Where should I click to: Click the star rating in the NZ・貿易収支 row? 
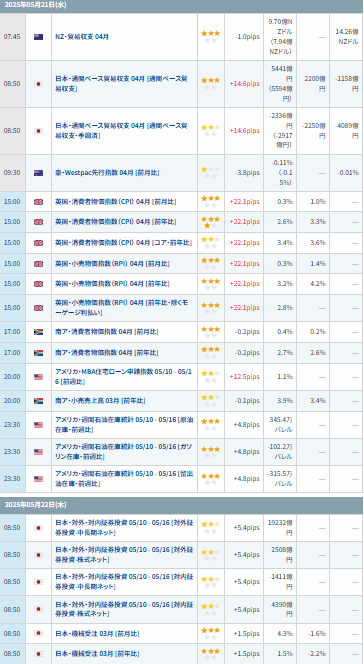tap(210, 36)
